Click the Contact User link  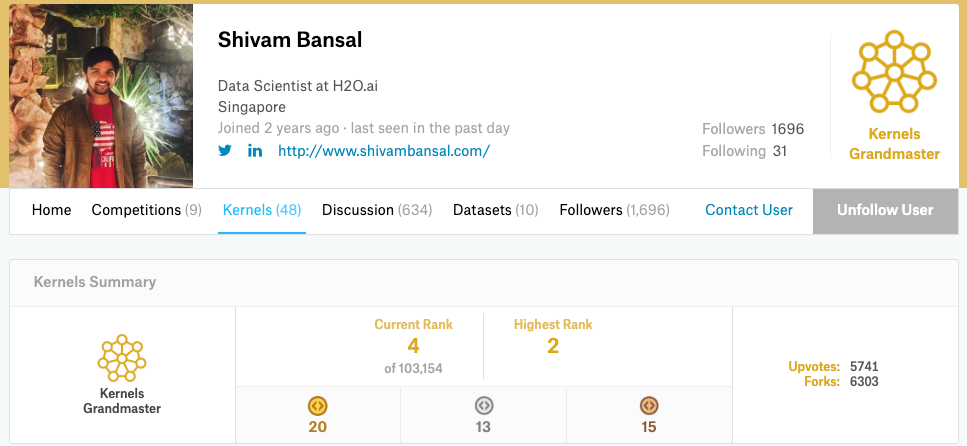point(749,210)
